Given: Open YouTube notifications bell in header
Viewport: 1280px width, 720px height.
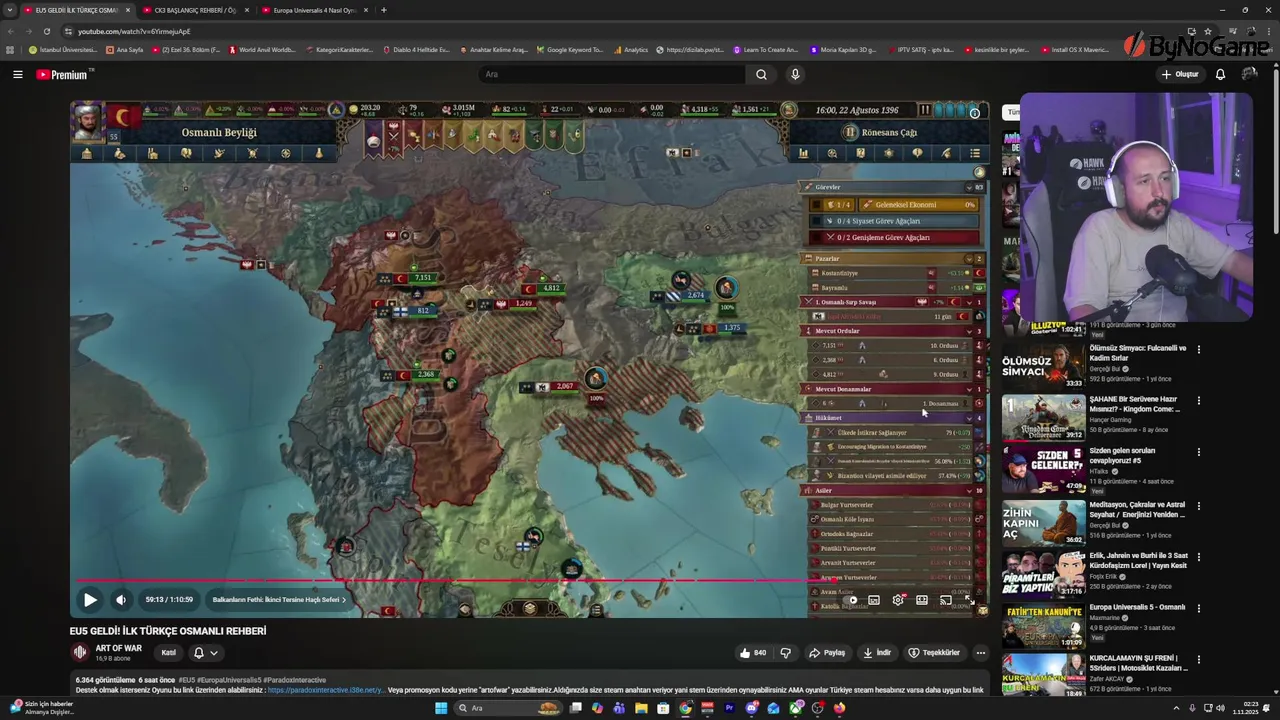Looking at the screenshot, I should pyautogui.click(x=1220, y=74).
